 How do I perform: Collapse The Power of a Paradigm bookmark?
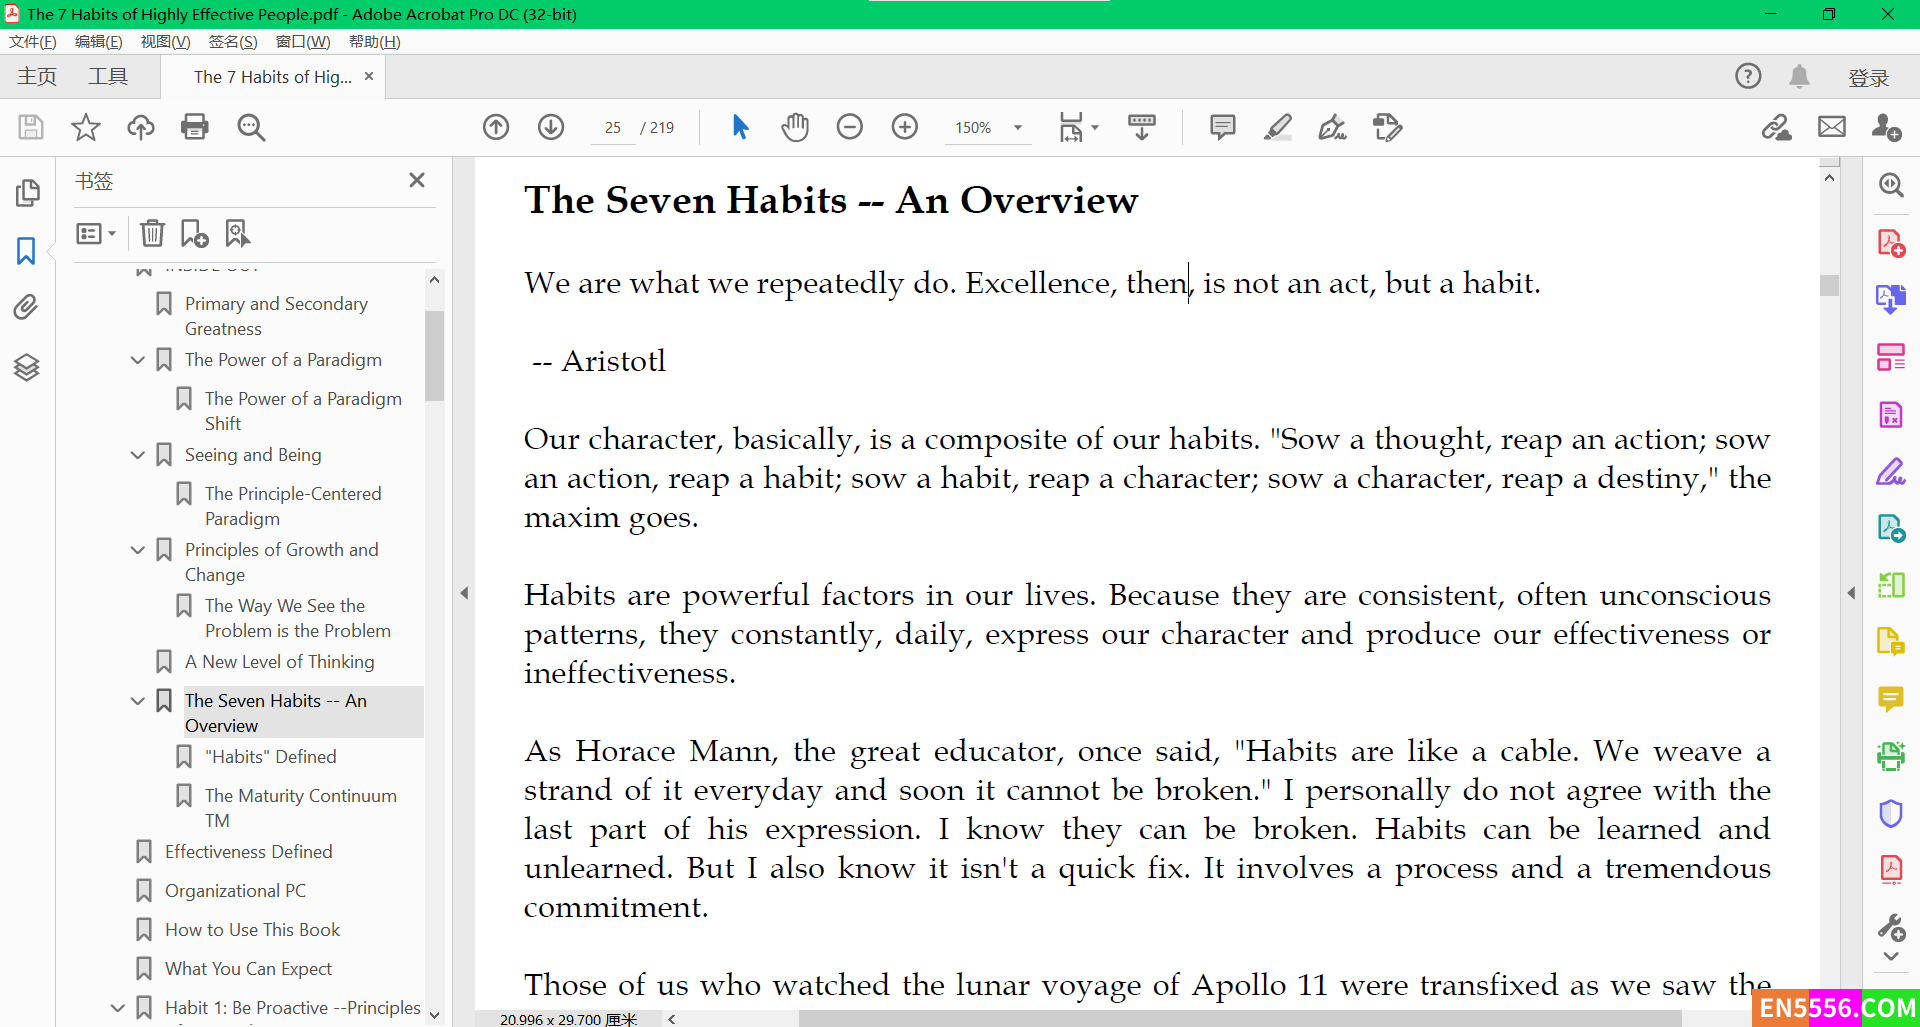(138, 360)
